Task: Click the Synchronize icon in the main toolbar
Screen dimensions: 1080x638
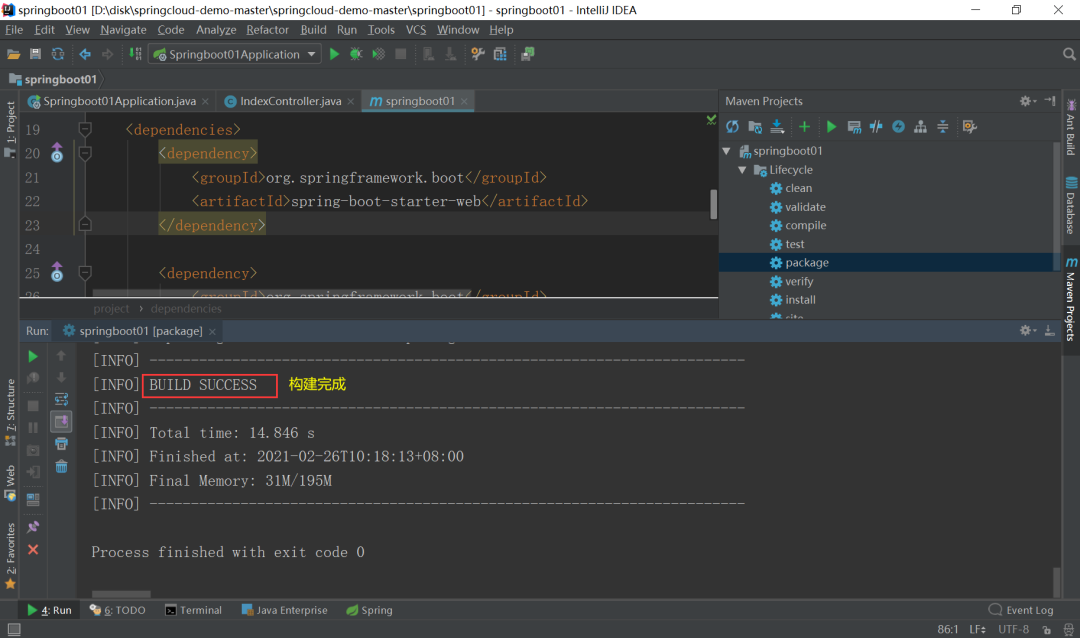Action: coord(58,54)
